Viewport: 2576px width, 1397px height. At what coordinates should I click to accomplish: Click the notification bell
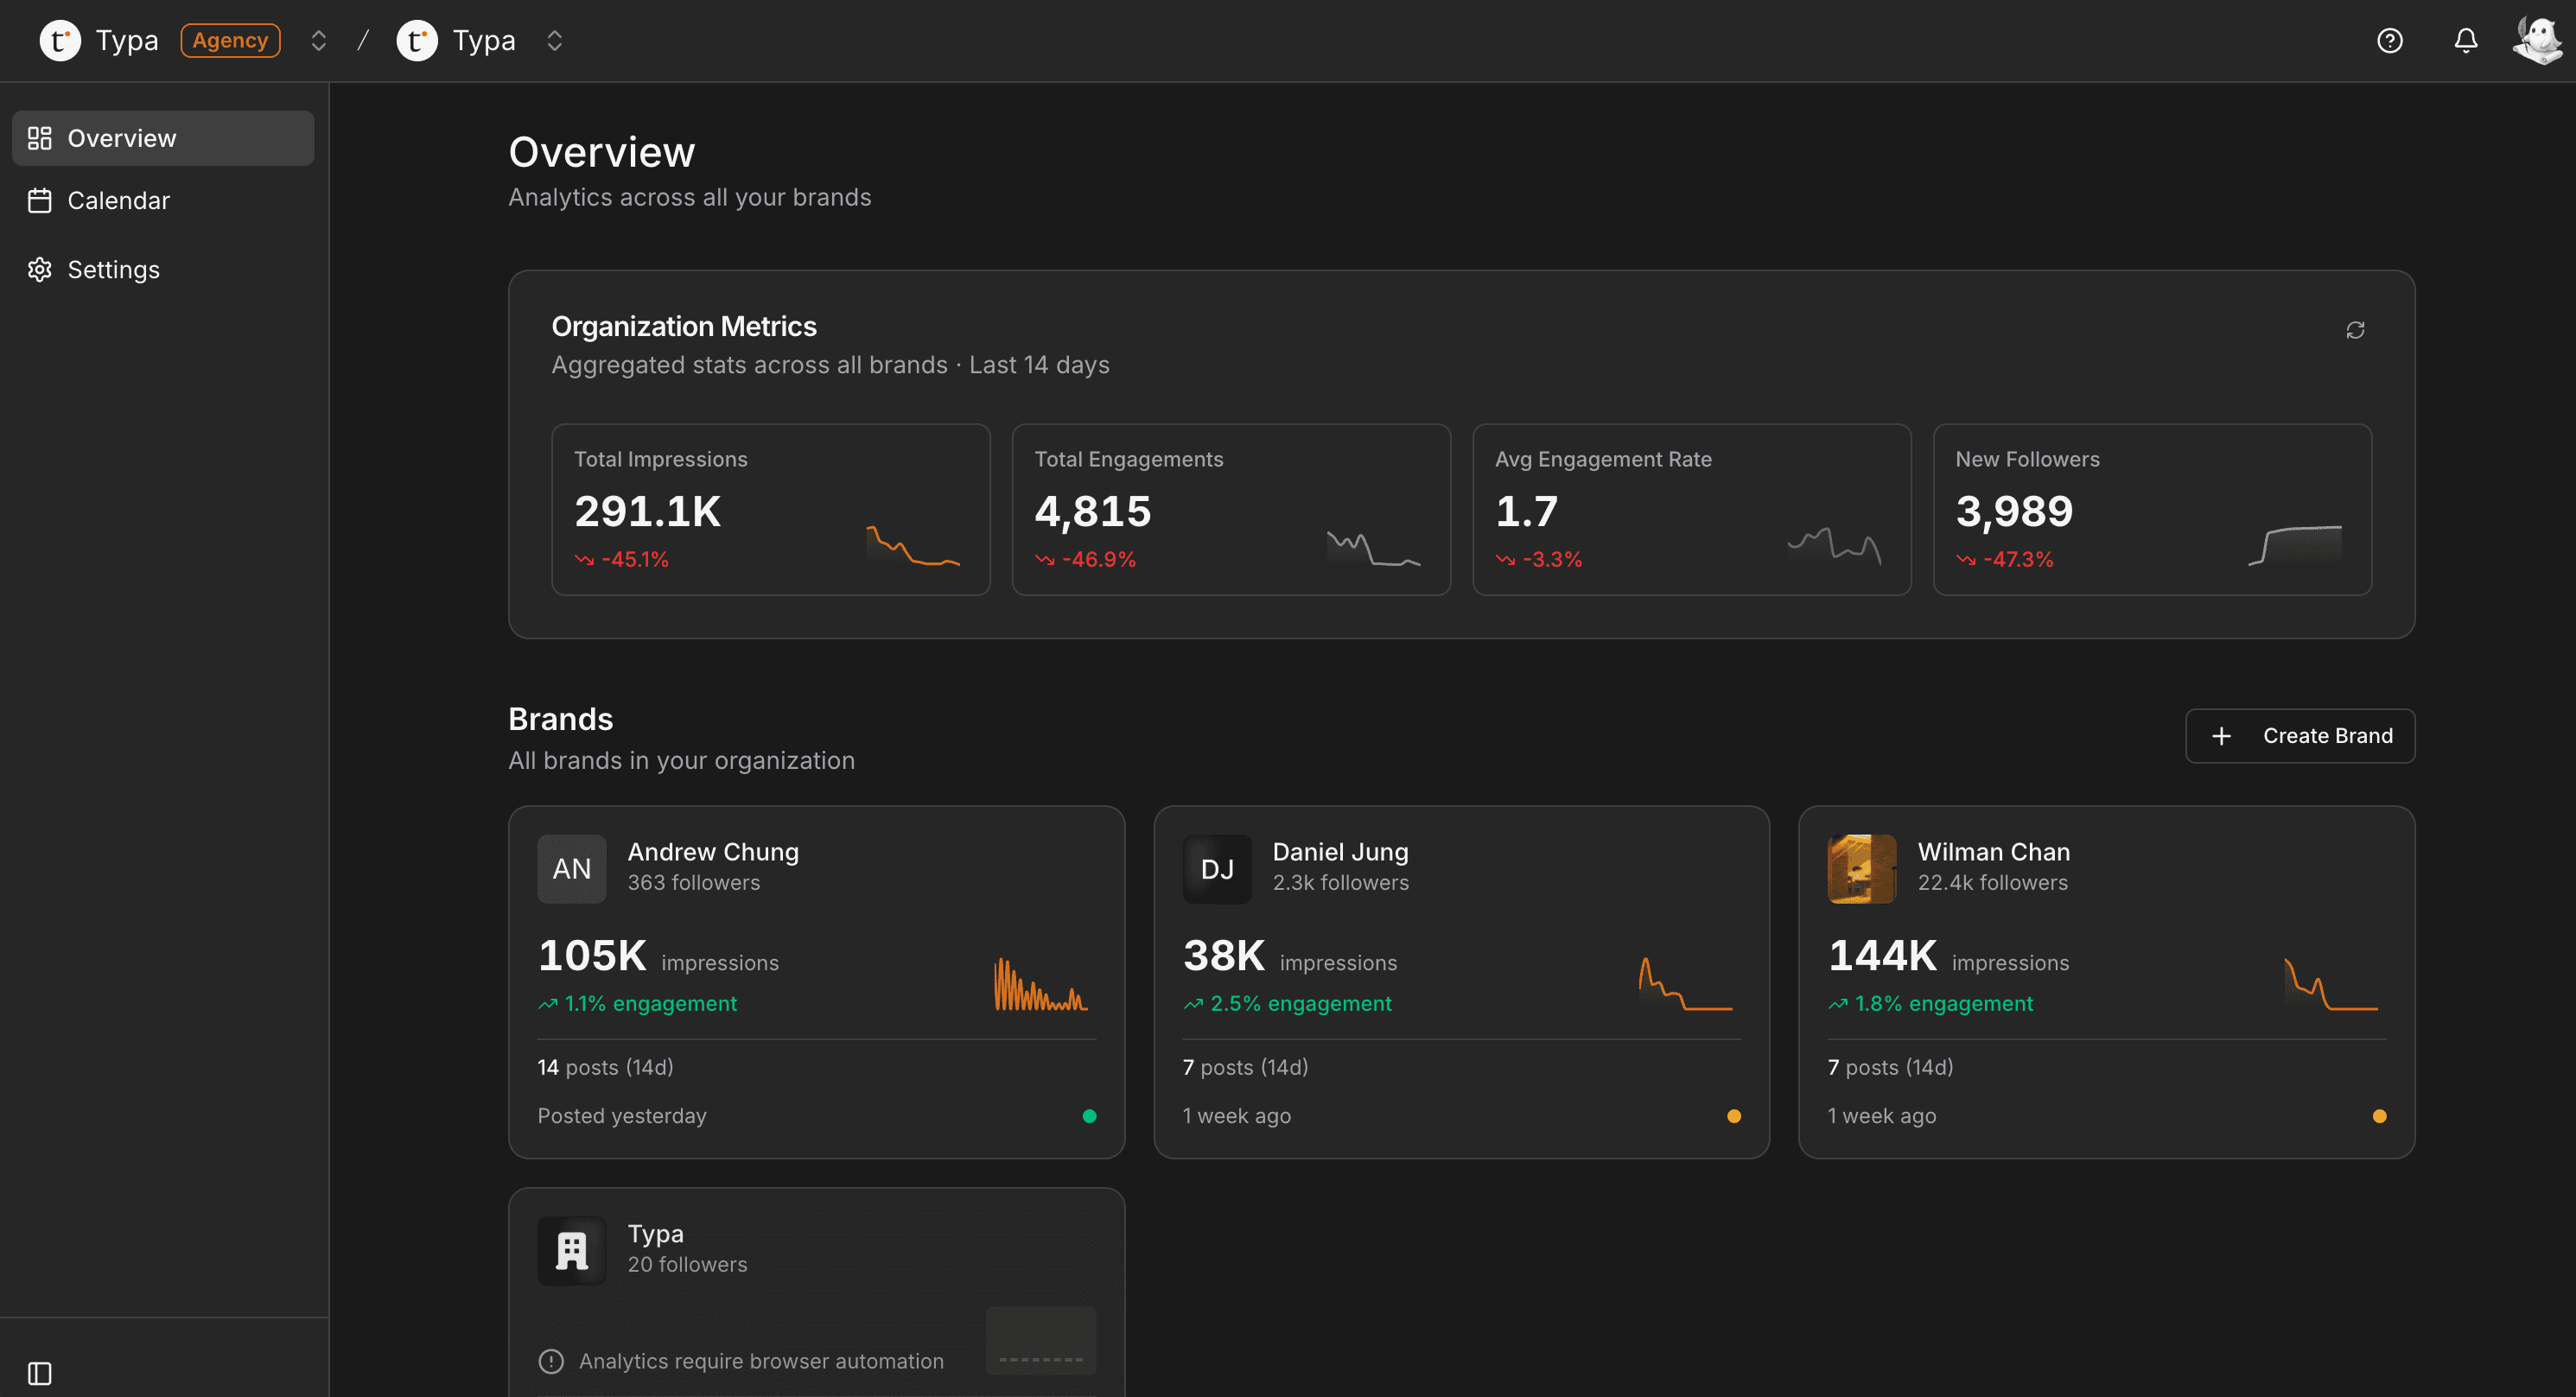click(x=2465, y=40)
